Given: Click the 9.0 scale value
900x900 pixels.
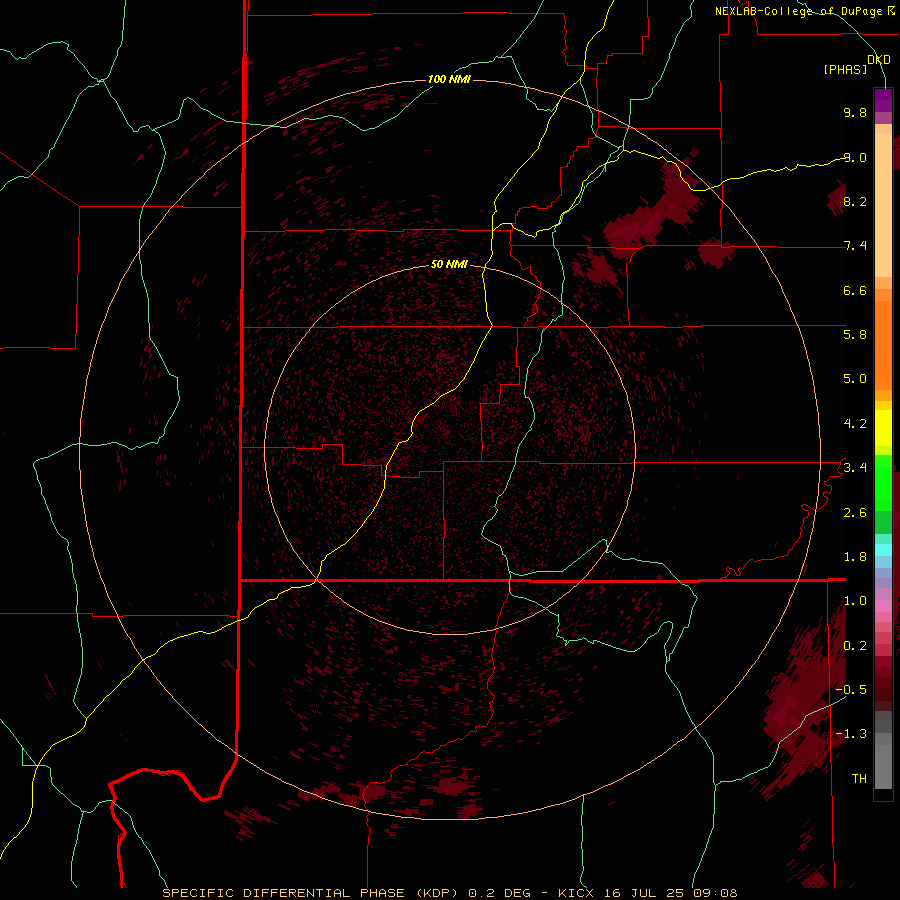Looking at the screenshot, I should click(855, 157).
